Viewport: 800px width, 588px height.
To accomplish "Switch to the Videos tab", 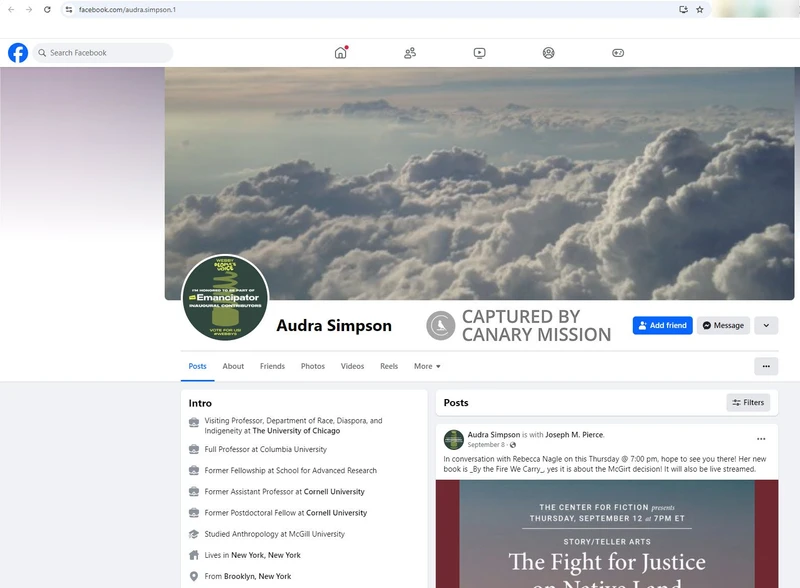I will [x=352, y=366].
